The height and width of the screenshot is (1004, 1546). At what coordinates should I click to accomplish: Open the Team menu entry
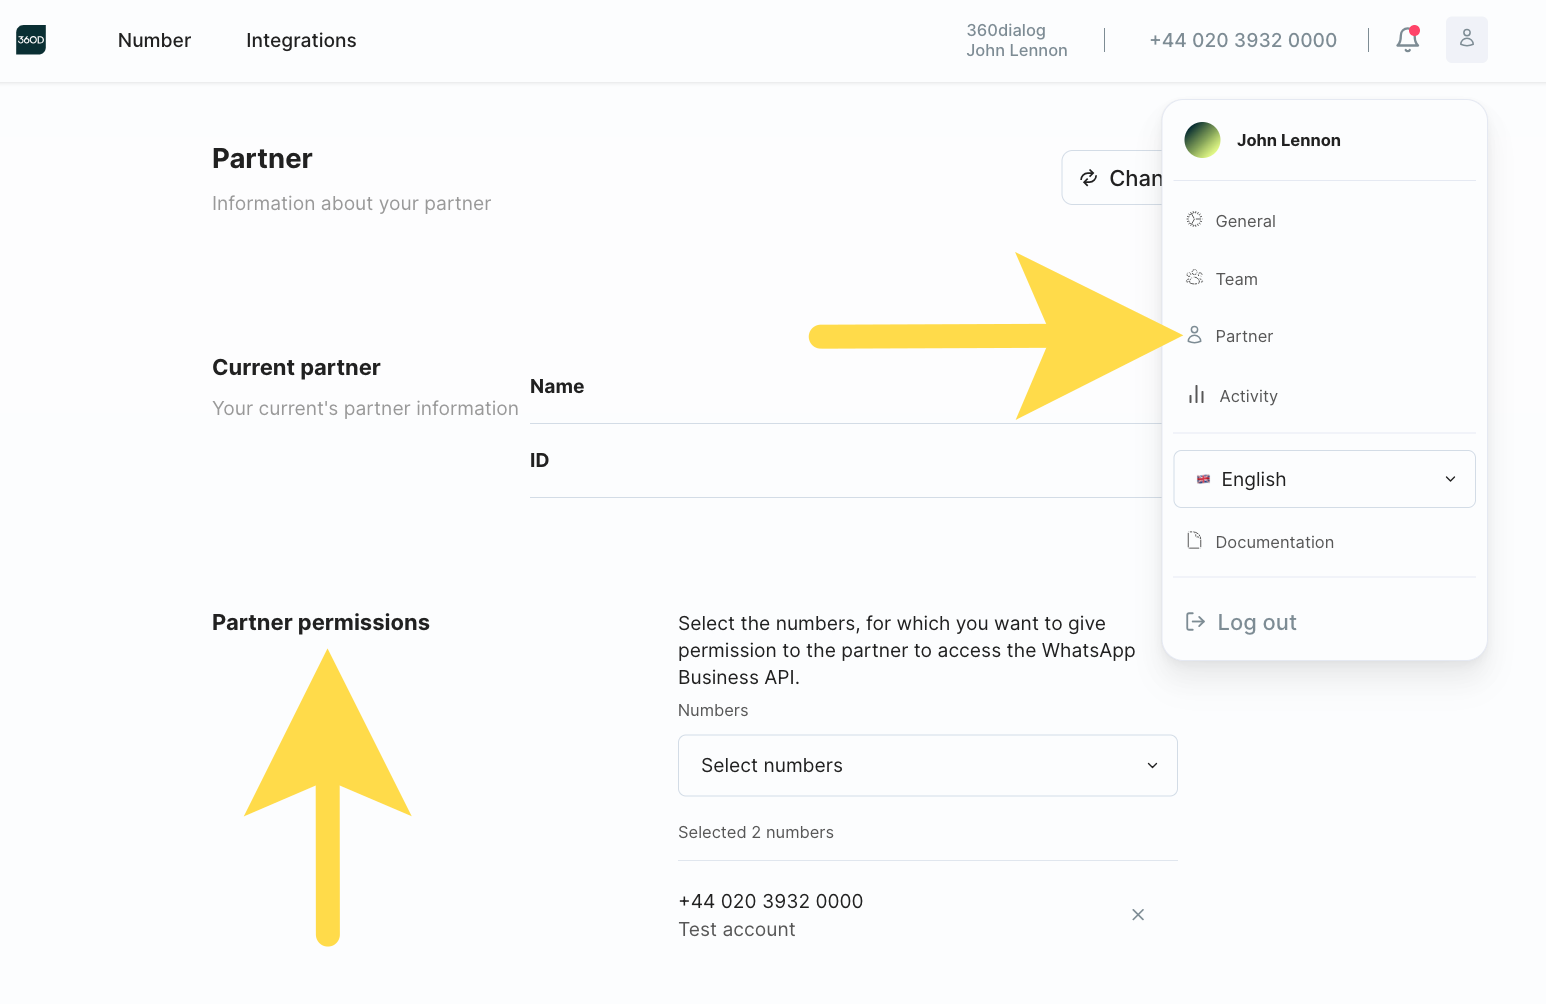pos(1236,279)
